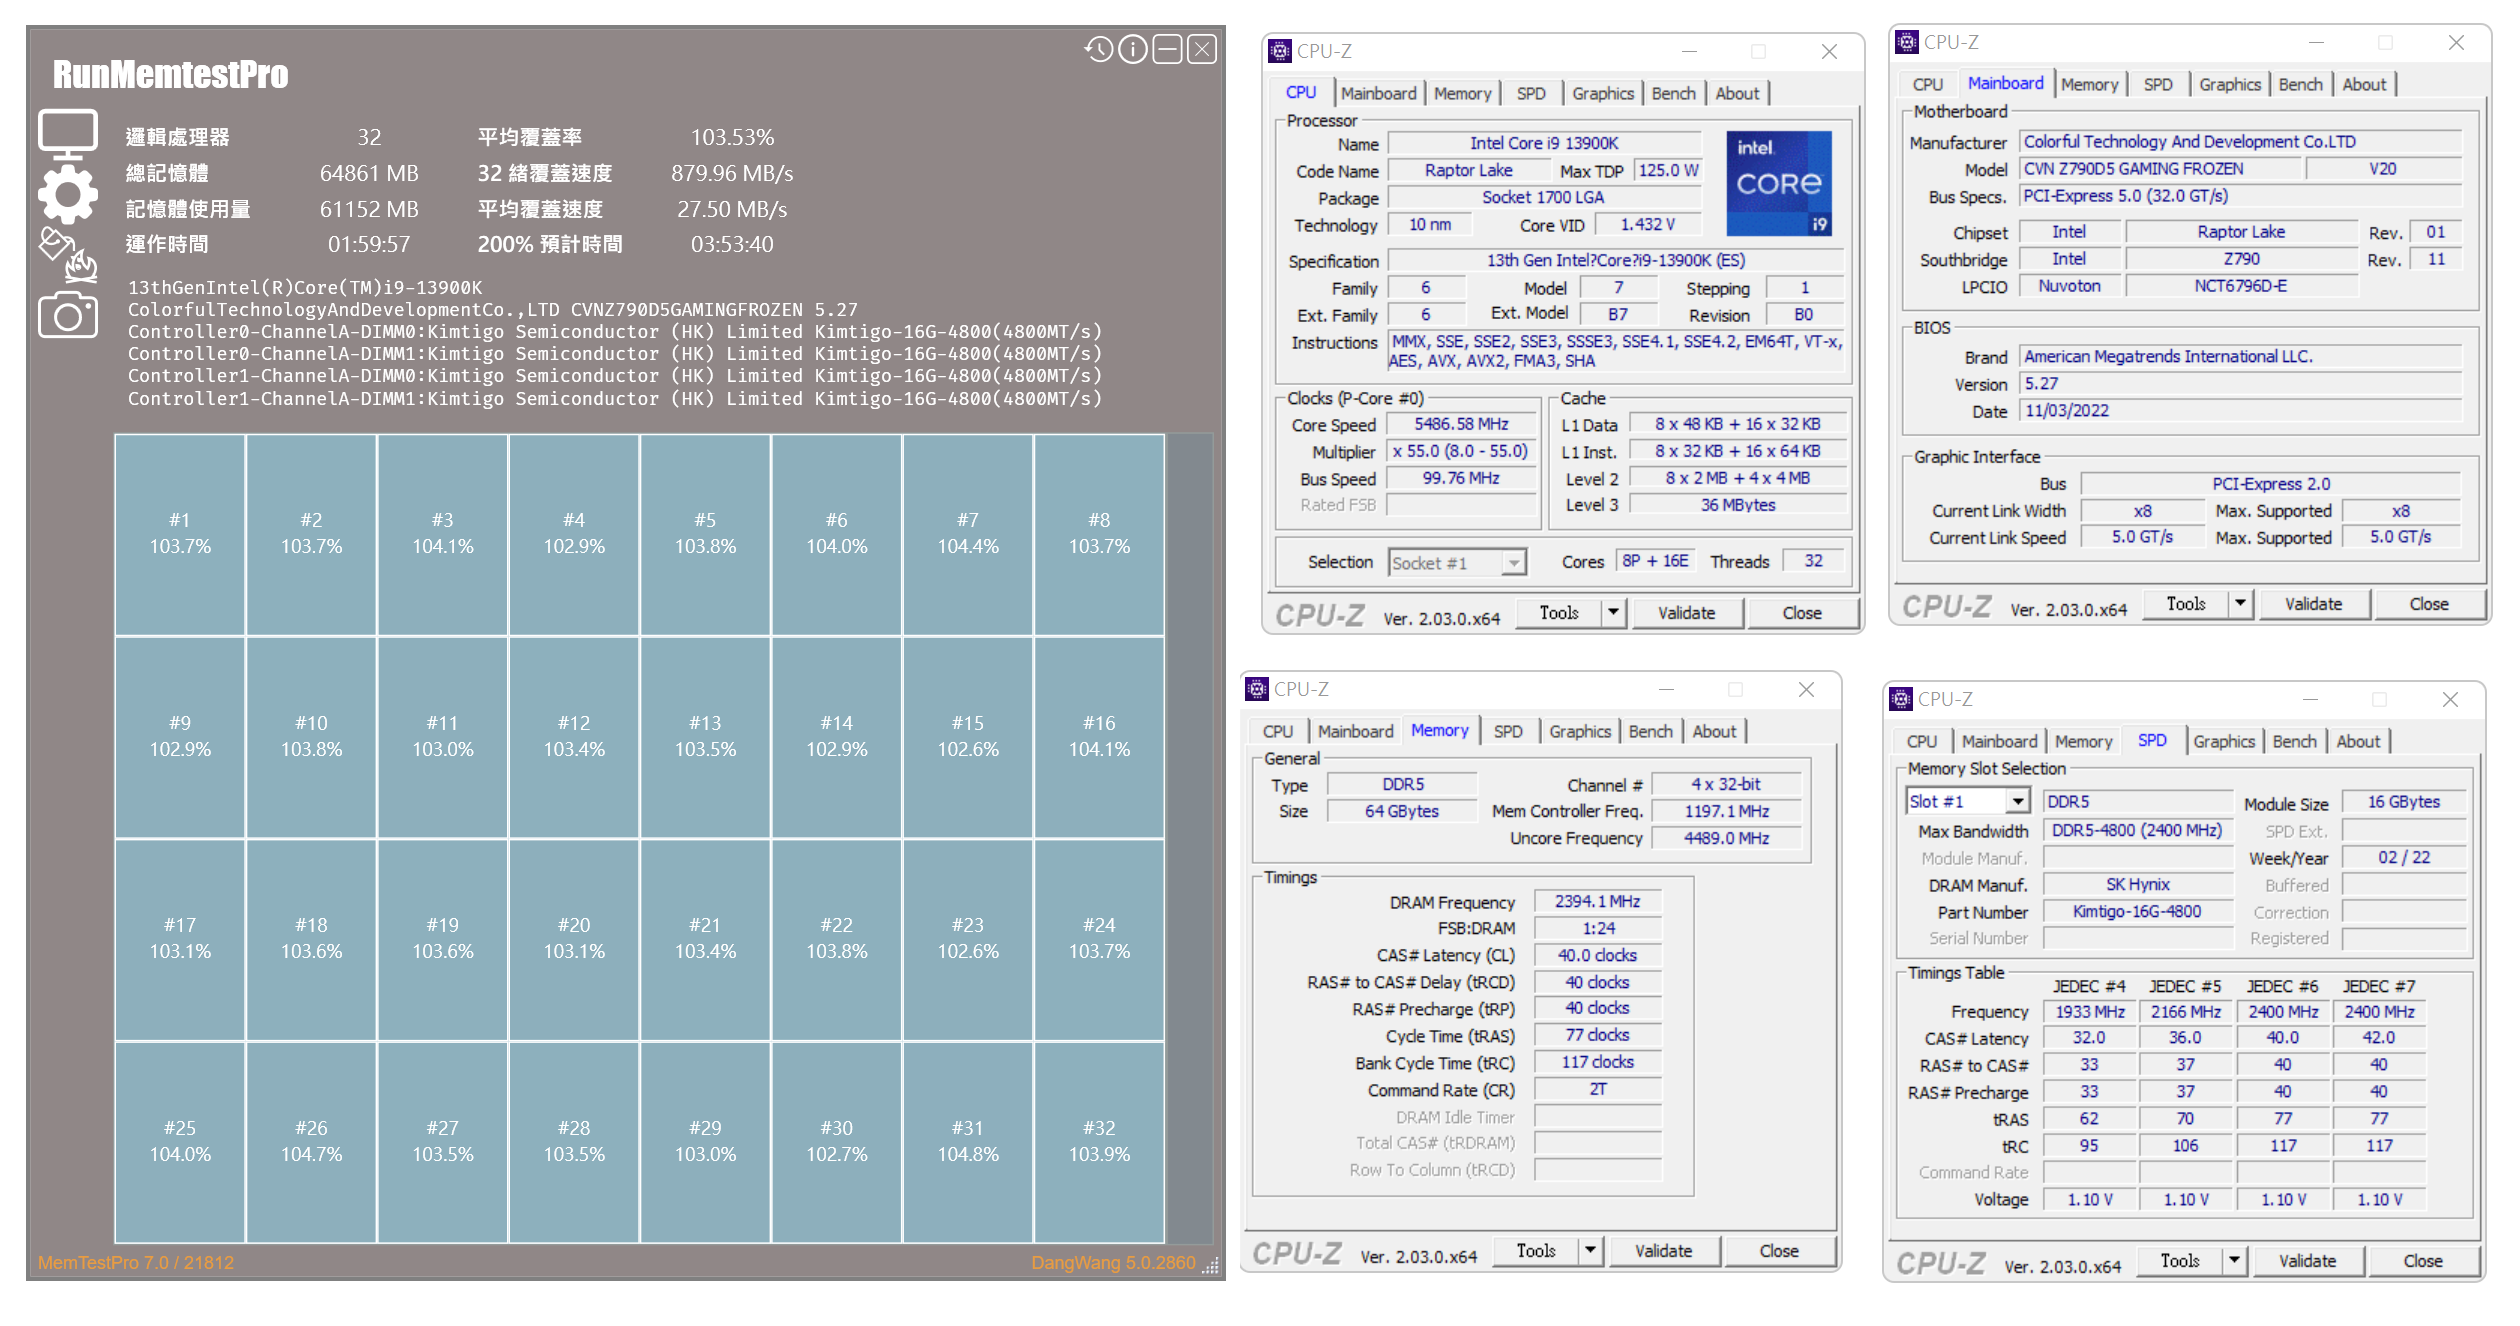
Task: Open the Socket #1 selection dropdown
Action: (1456, 563)
